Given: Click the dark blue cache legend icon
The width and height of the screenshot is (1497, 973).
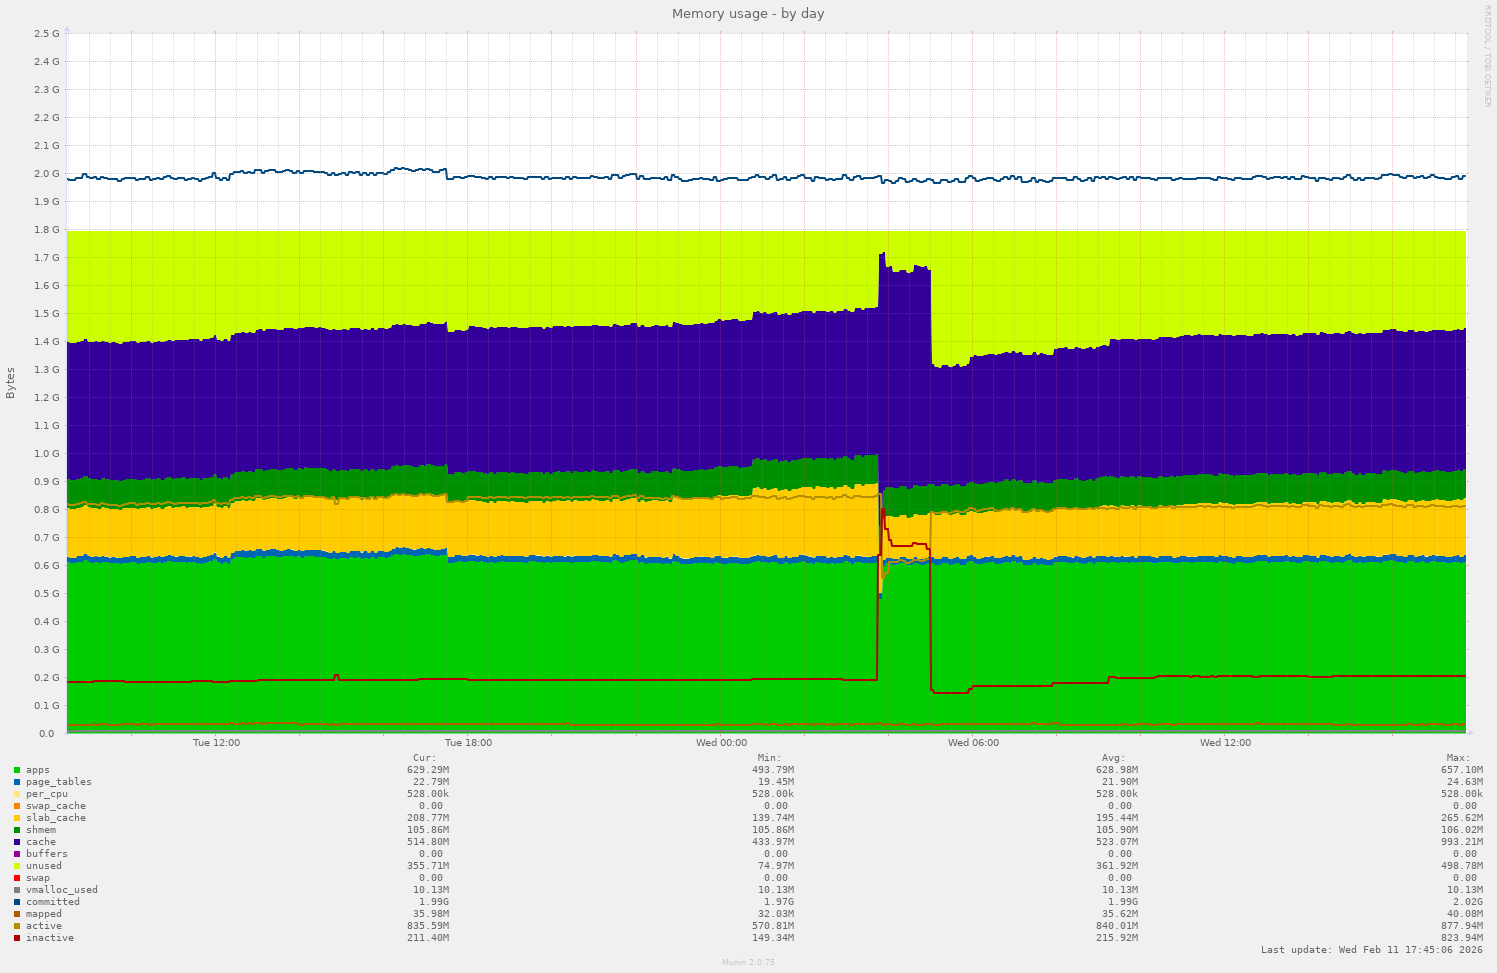Looking at the screenshot, I should click(x=16, y=841).
